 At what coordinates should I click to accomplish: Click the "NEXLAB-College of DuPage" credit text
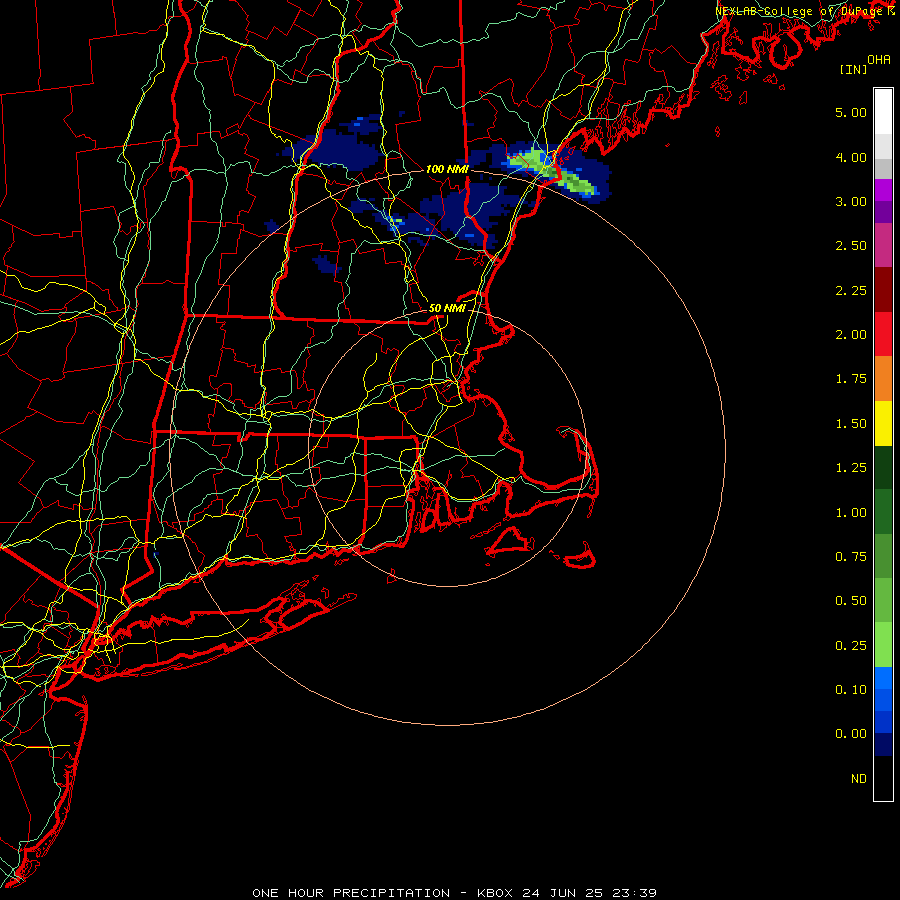click(800, 11)
